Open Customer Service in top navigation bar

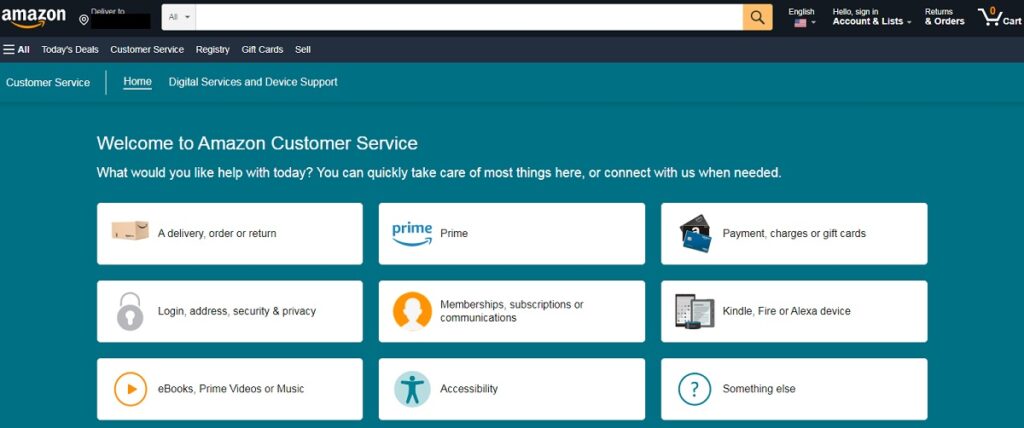point(147,50)
